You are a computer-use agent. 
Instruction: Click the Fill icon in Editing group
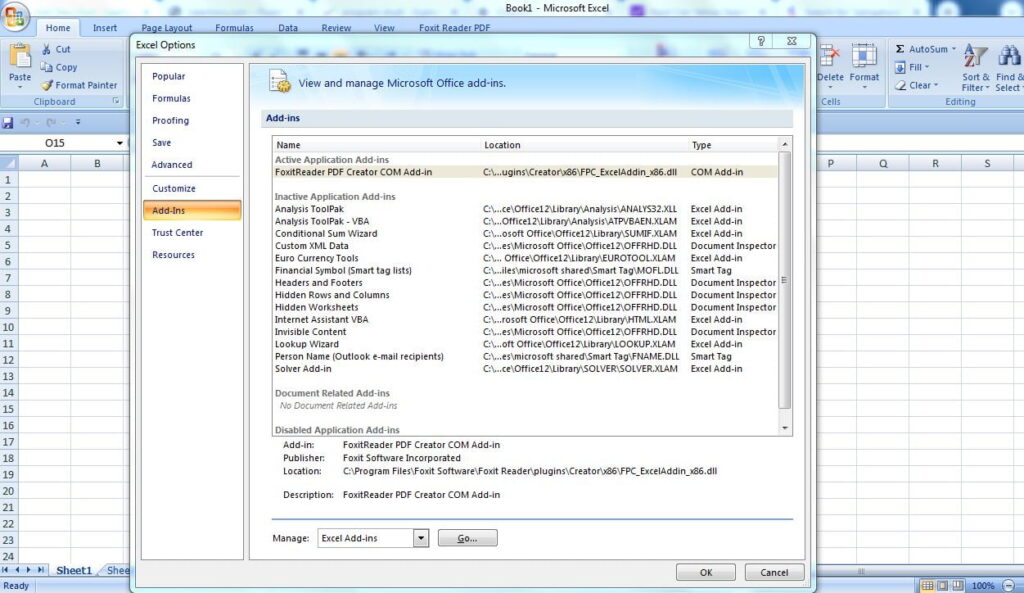(x=900, y=67)
